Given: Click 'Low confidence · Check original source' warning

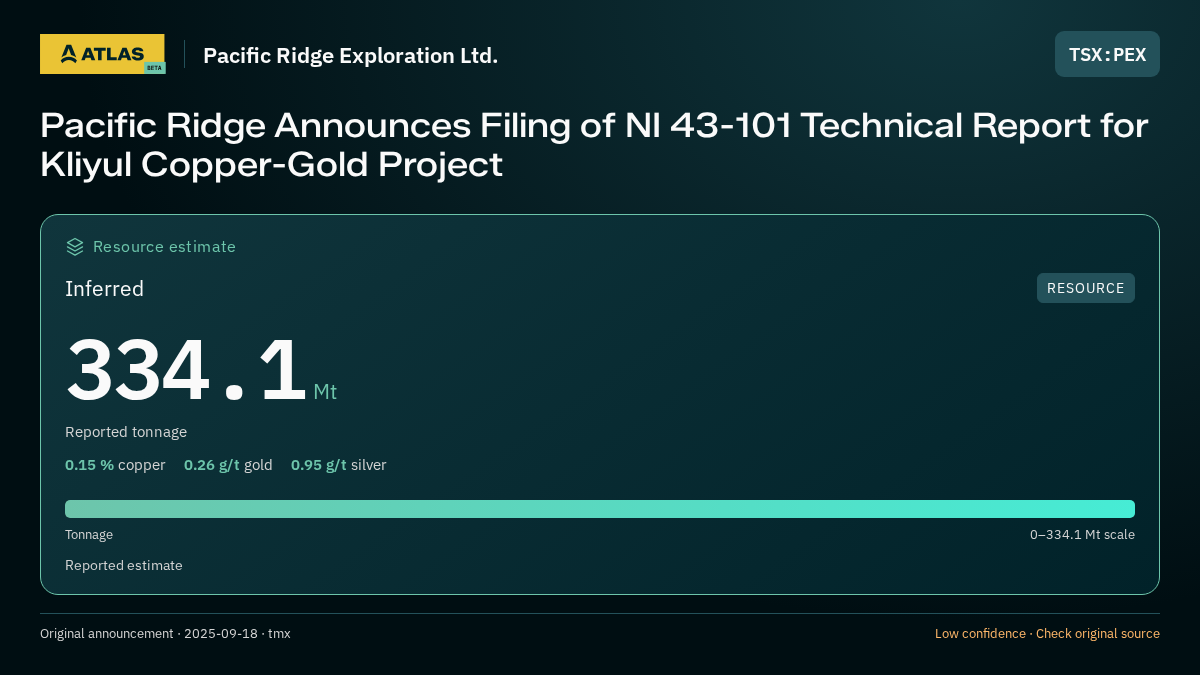Looking at the screenshot, I should tap(1047, 633).
